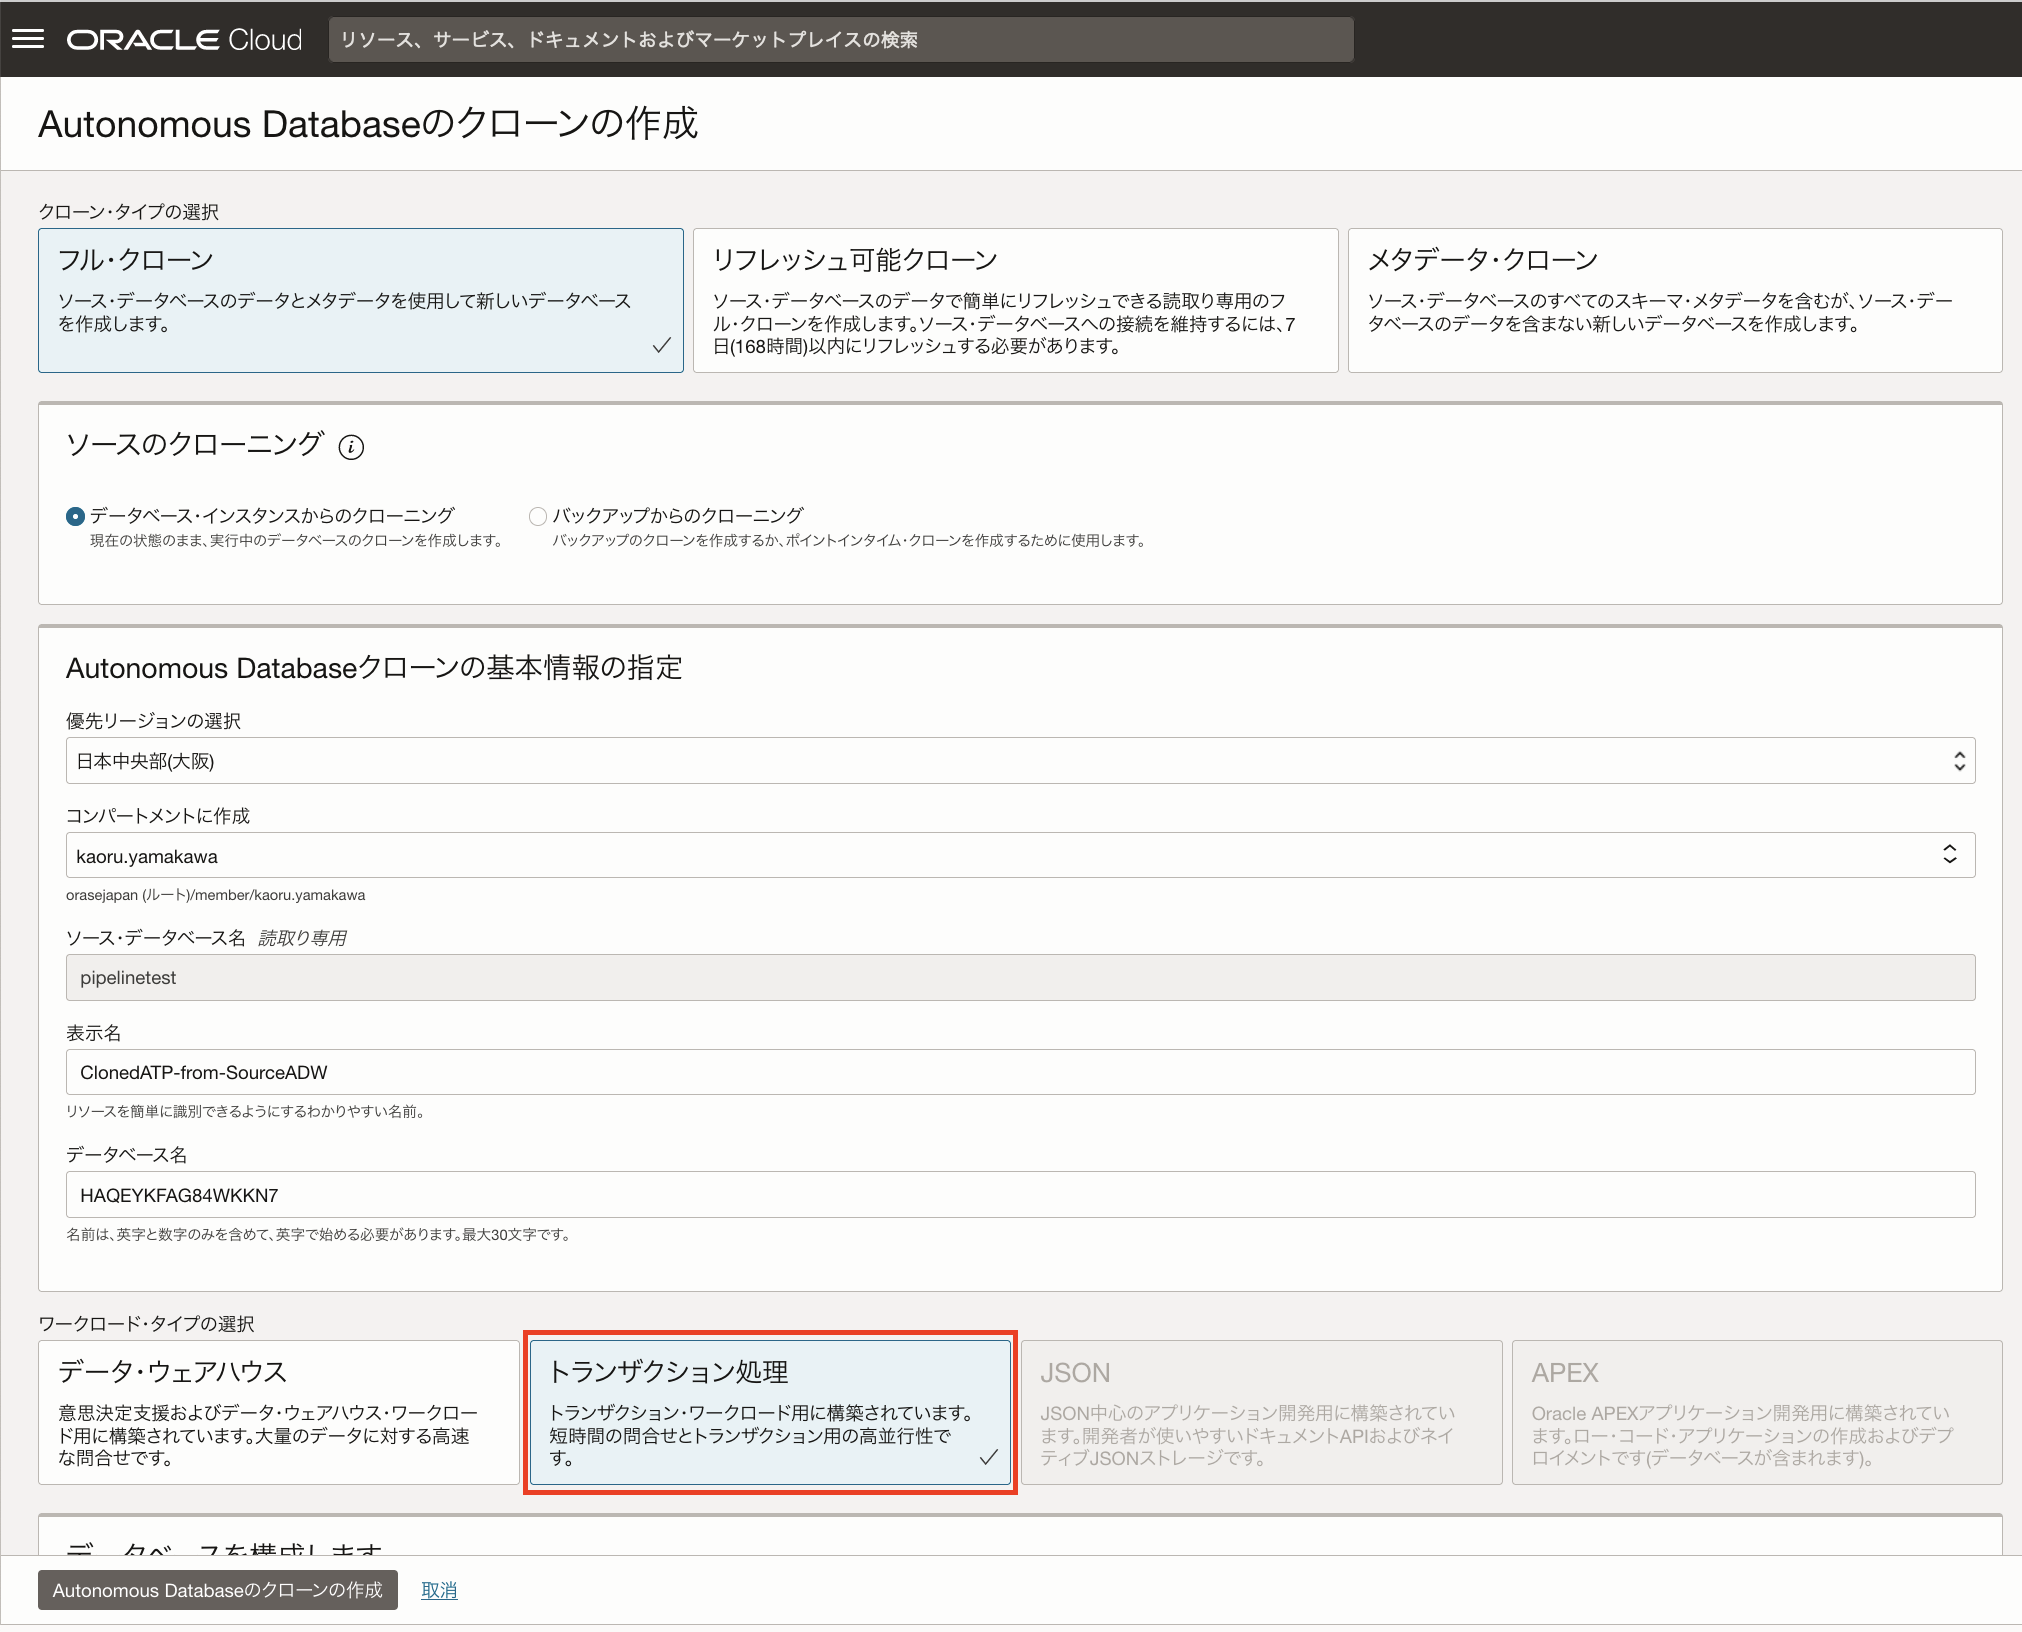Select the APEX workload type
Viewport: 2022px width, 1632px height.
pyautogui.click(x=1756, y=1412)
